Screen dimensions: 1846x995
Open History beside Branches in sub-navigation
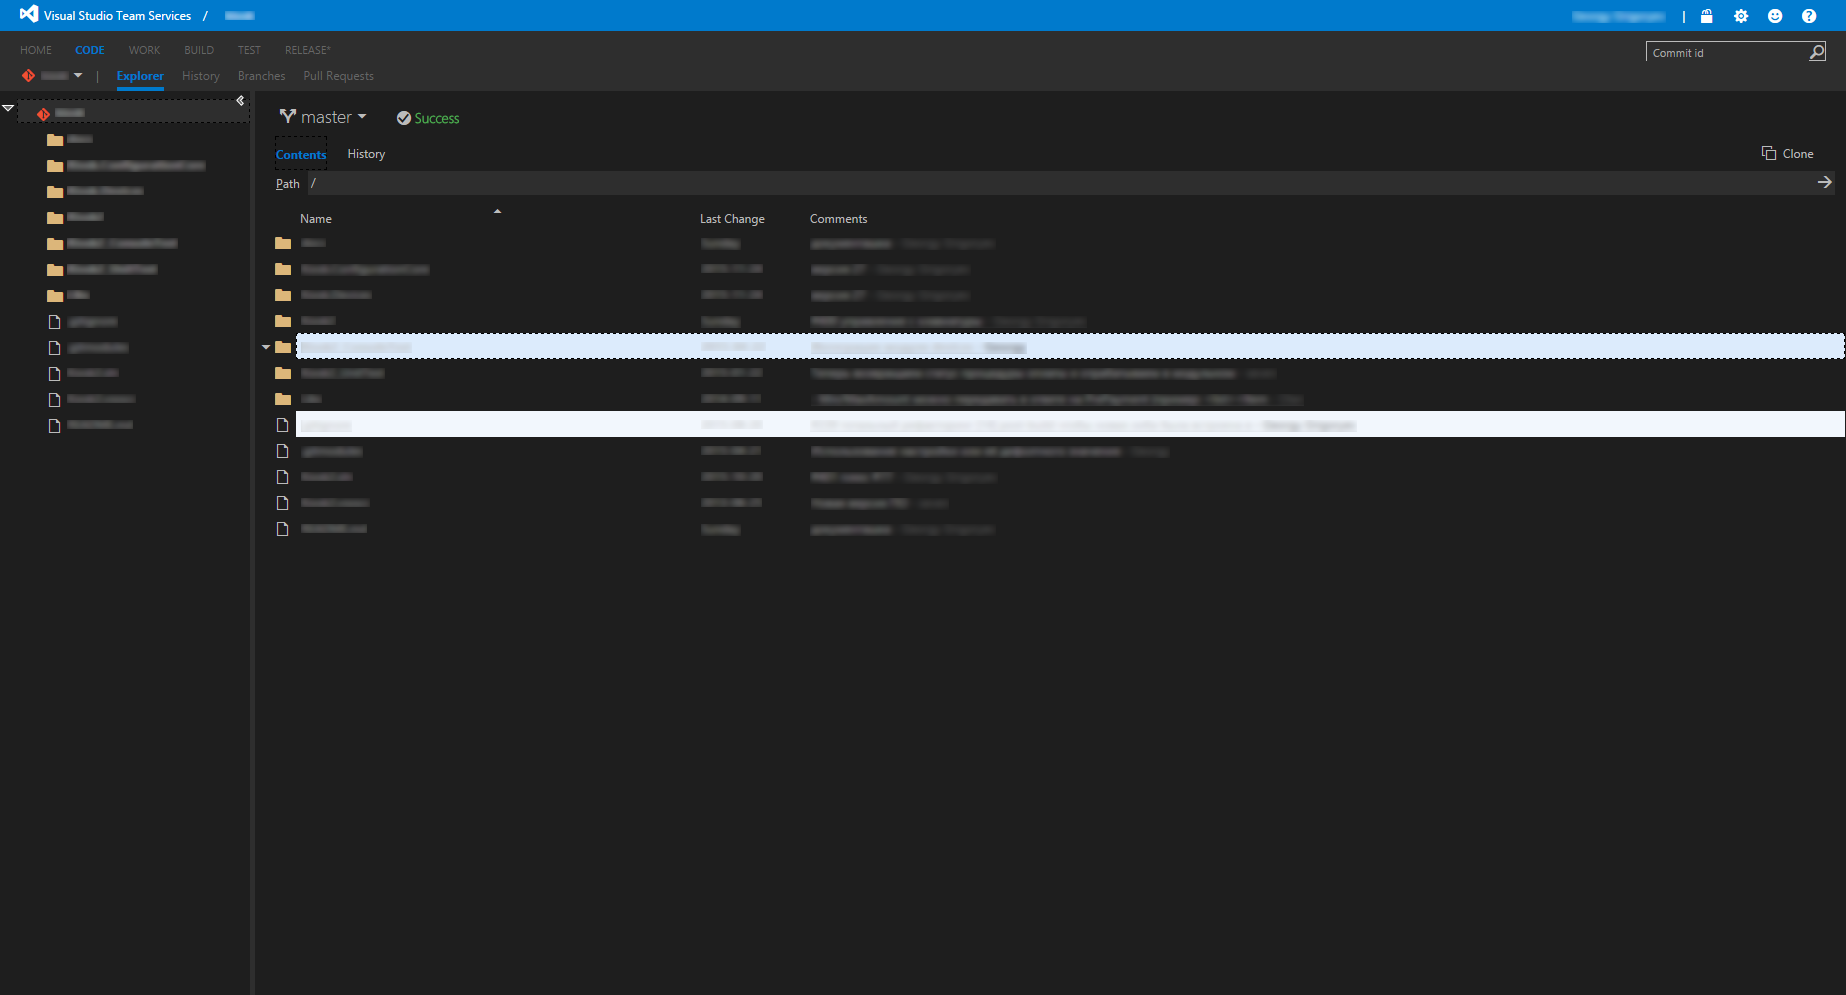click(x=201, y=76)
